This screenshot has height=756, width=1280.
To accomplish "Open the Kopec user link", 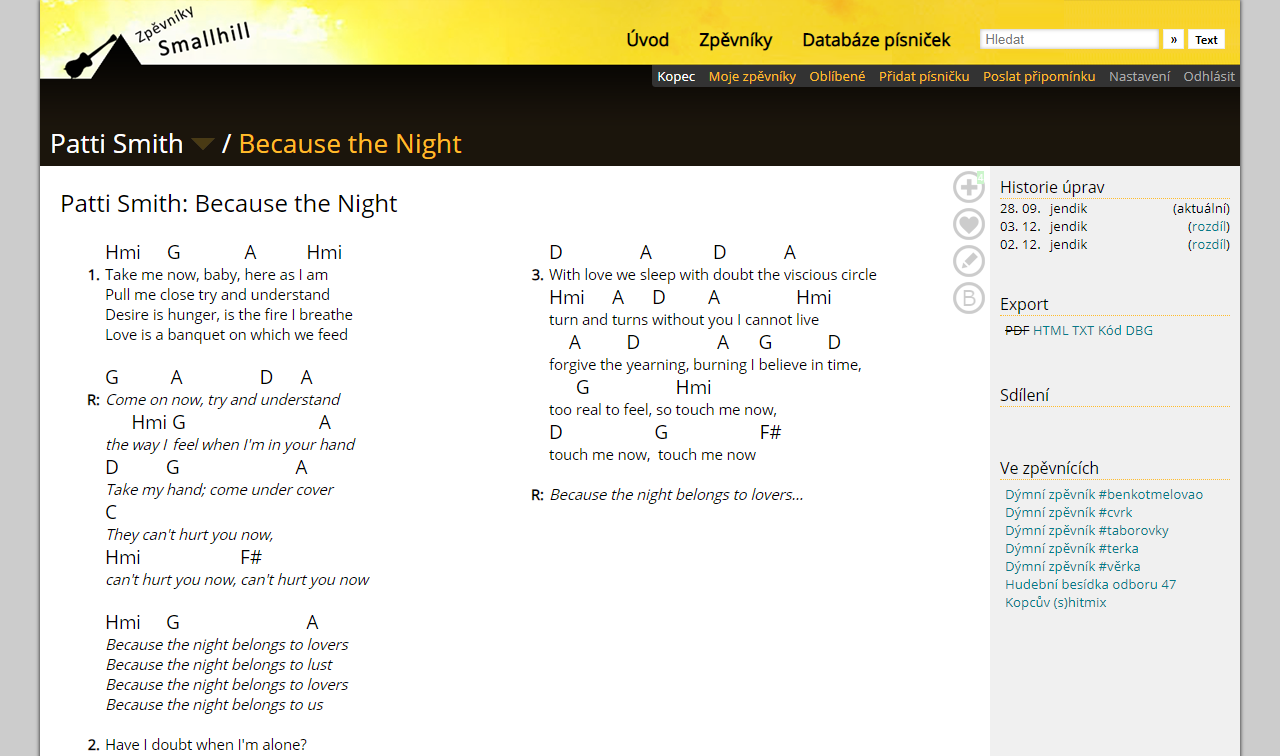I will pos(676,76).
